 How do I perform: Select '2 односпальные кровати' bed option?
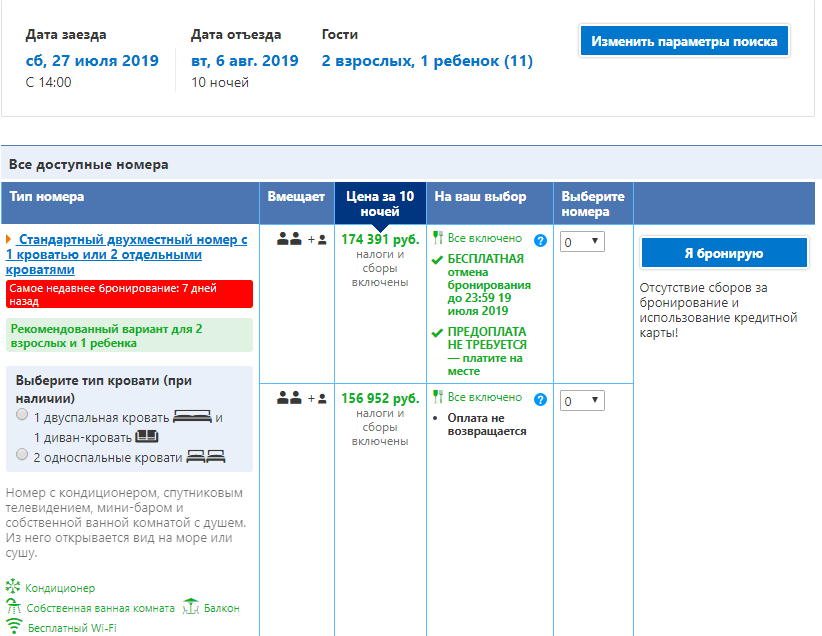[x=22, y=455]
